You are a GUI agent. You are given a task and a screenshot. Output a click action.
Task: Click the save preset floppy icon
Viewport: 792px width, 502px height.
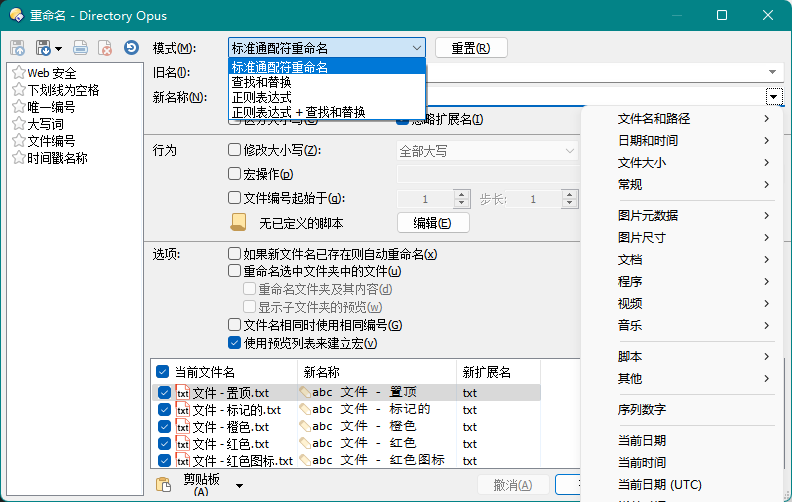coord(18,48)
